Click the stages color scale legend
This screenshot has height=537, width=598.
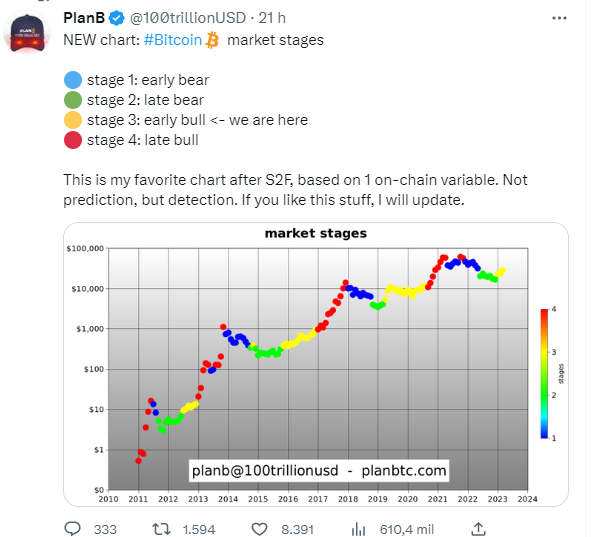549,373
